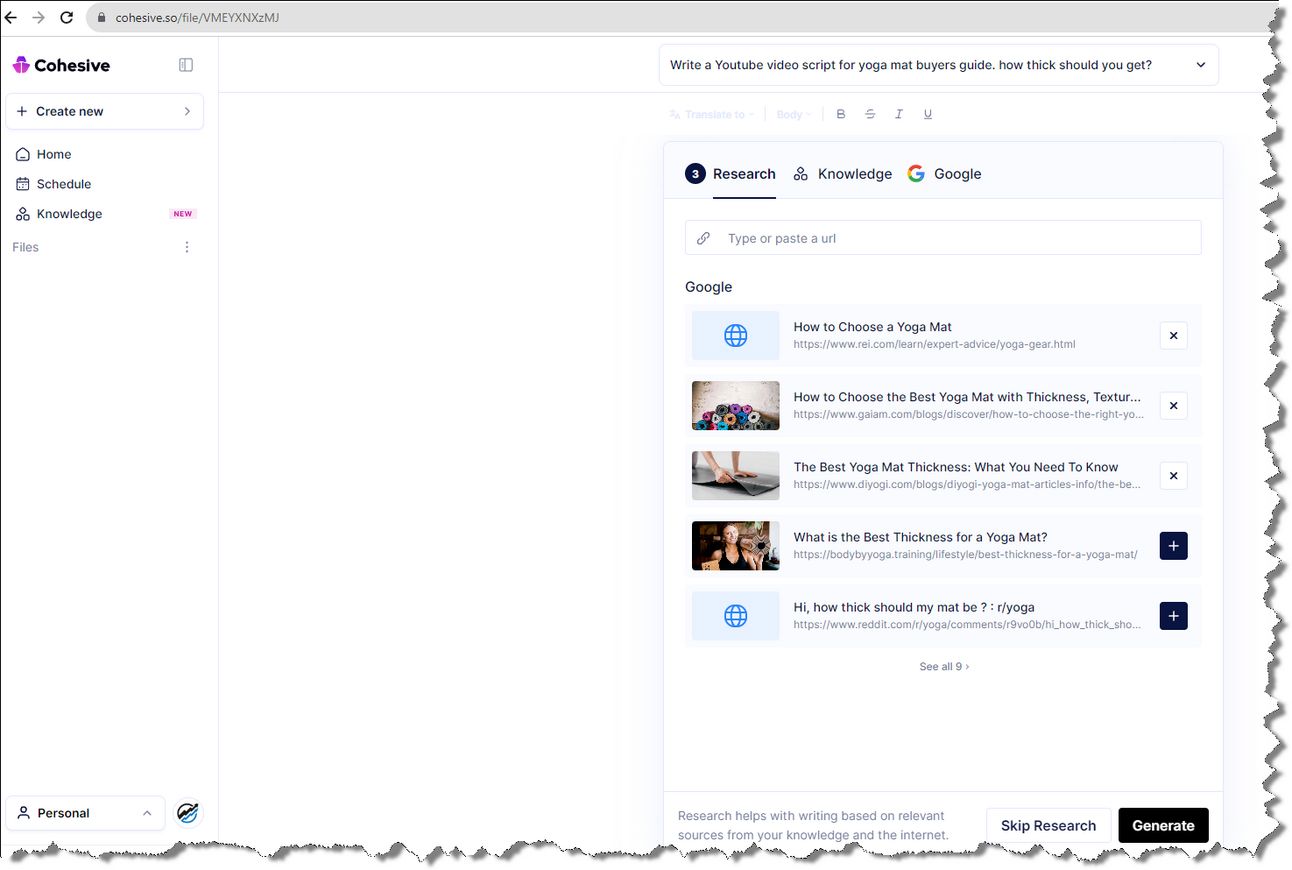Open the Body text style dropdown

coord(794,114)
